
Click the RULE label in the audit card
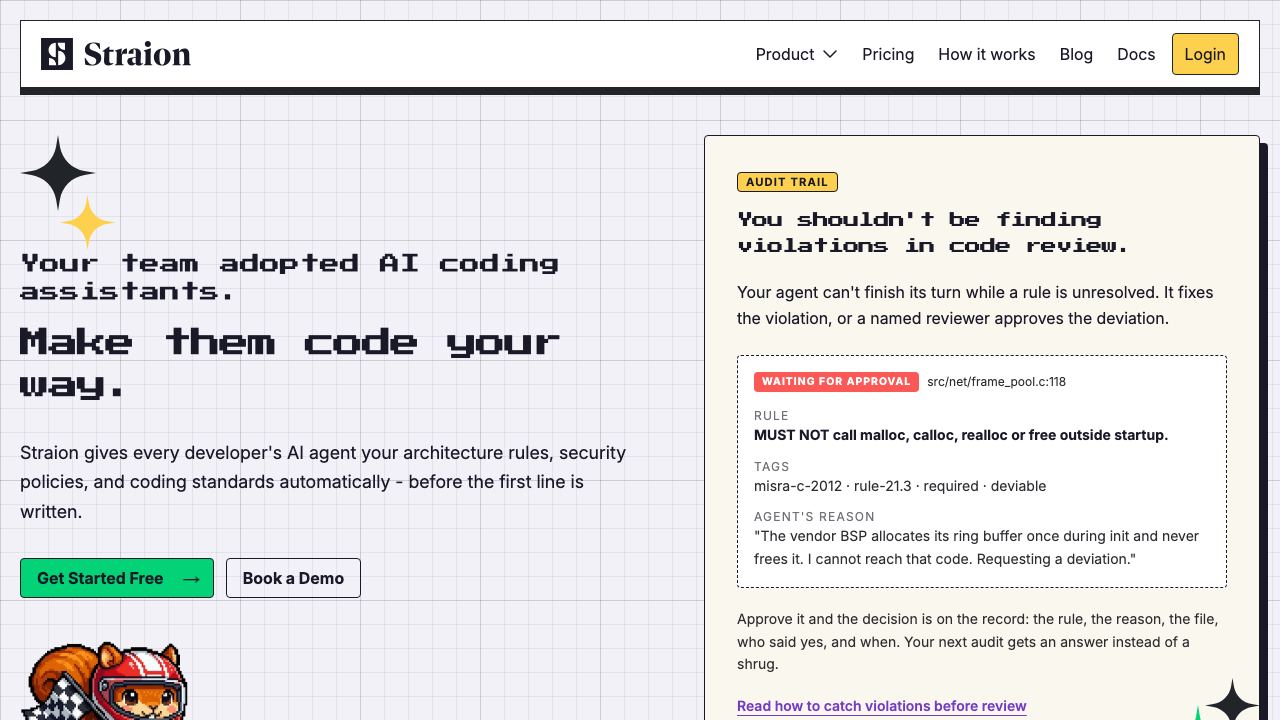click(771, 416)
